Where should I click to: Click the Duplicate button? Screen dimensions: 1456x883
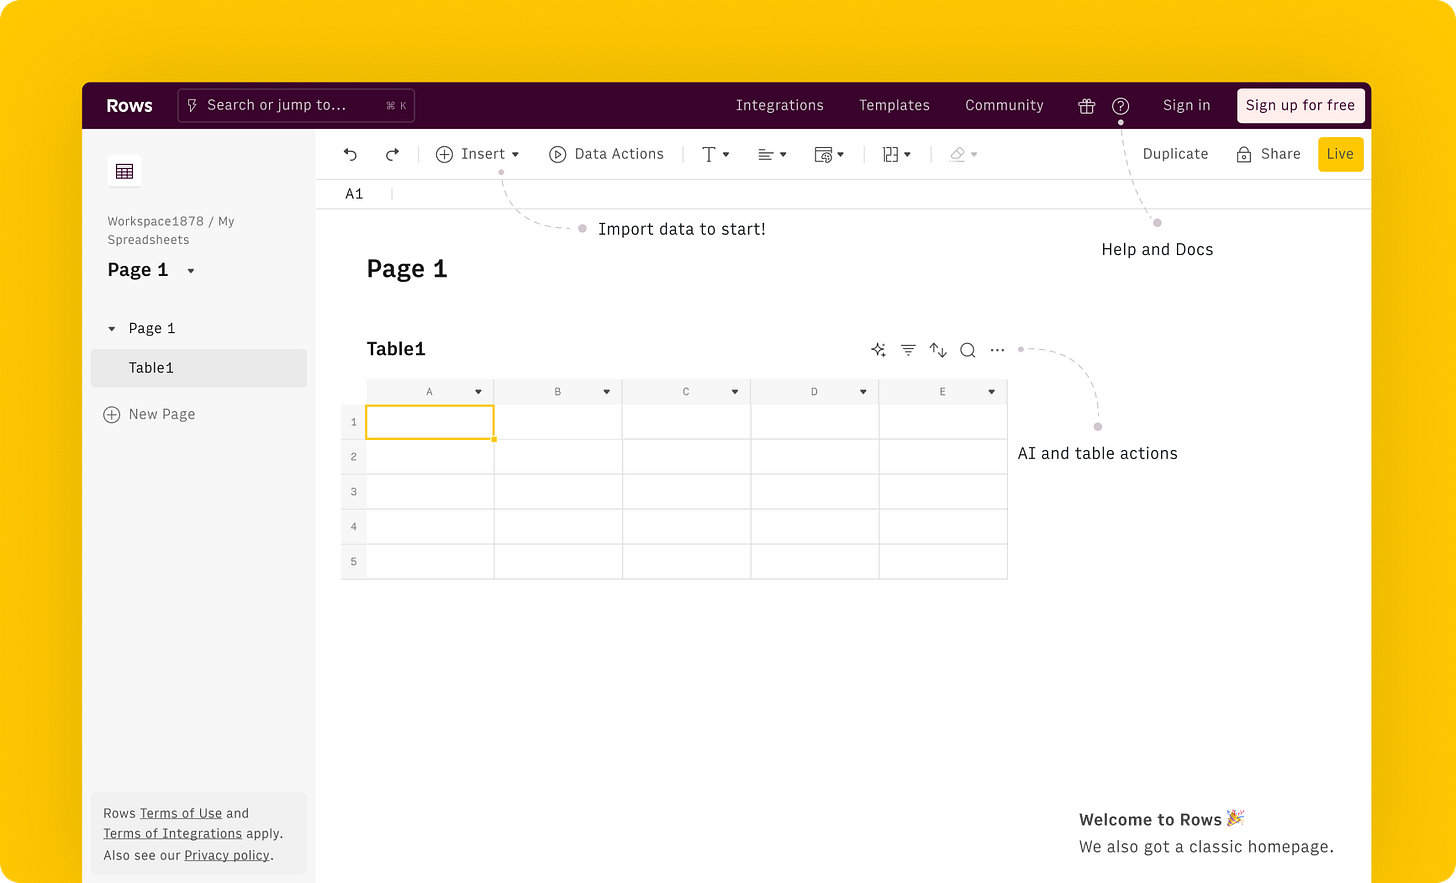point(1175,154)
